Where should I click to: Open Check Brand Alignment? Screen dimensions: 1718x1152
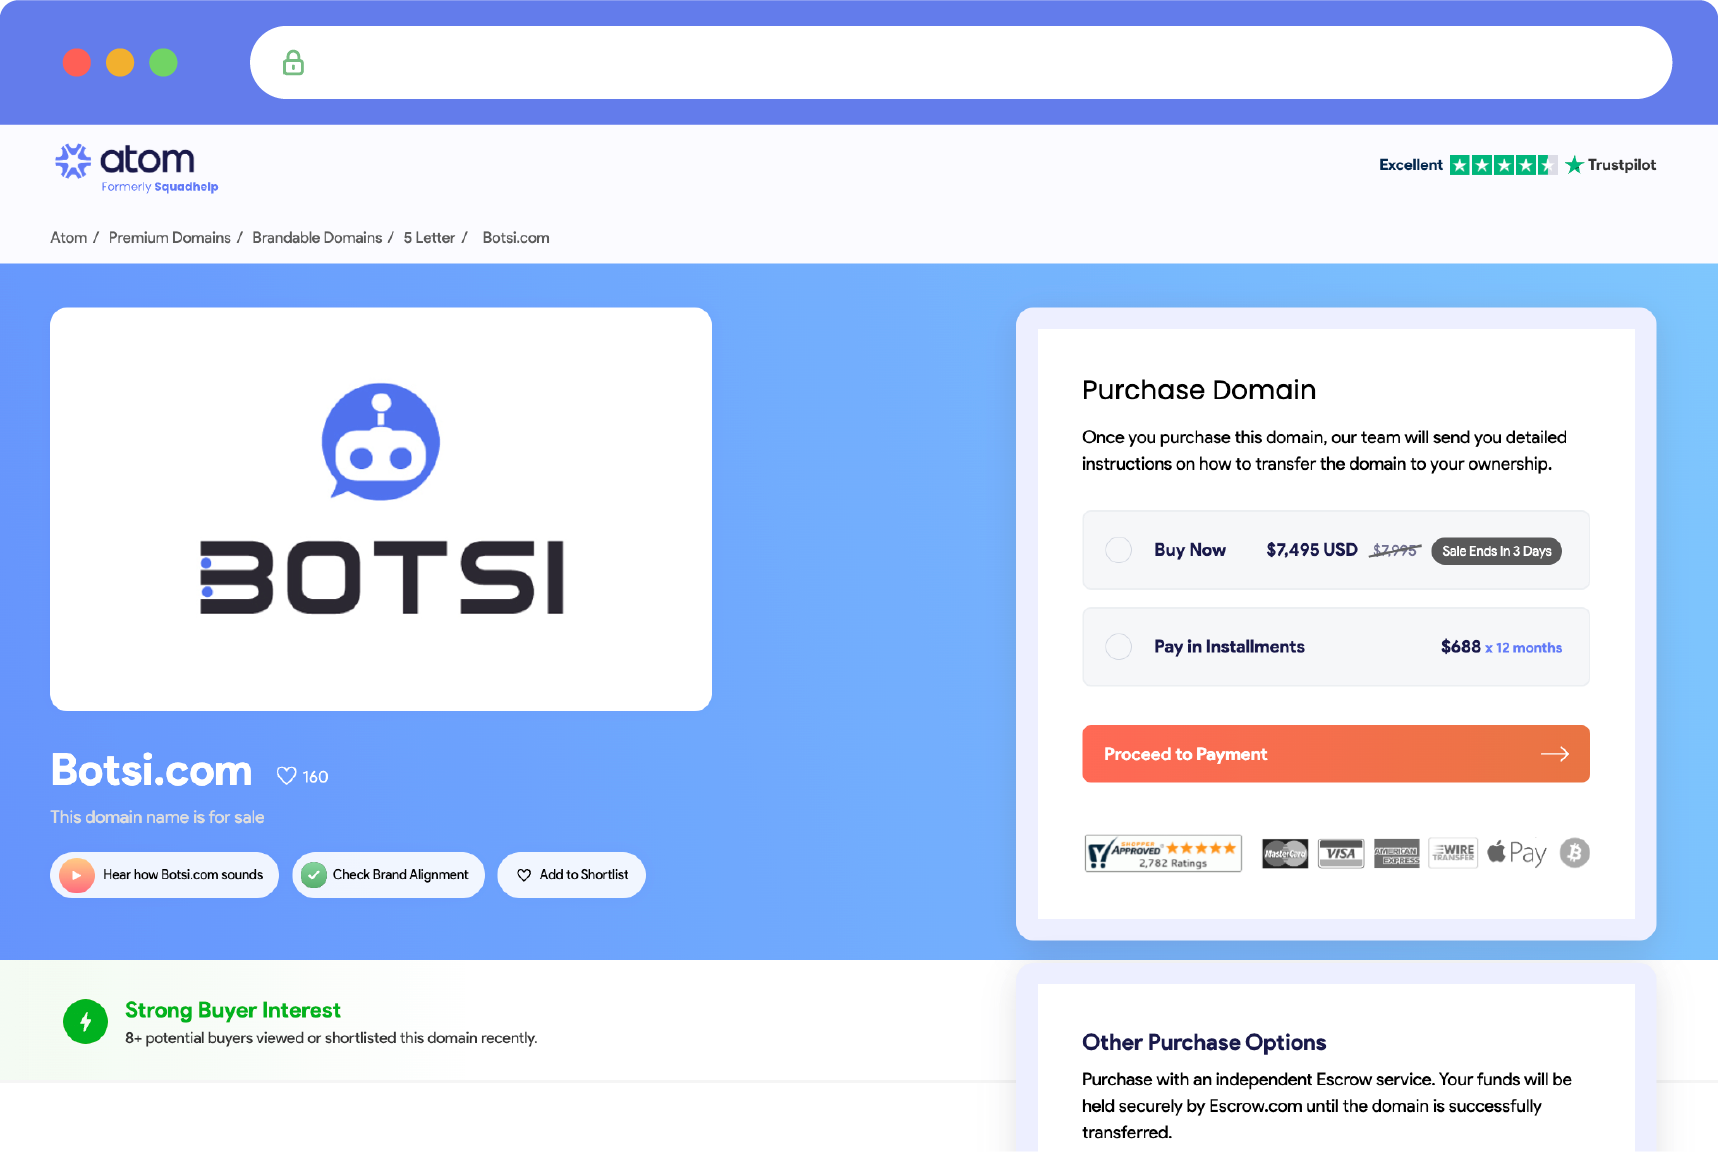(388, 874)
